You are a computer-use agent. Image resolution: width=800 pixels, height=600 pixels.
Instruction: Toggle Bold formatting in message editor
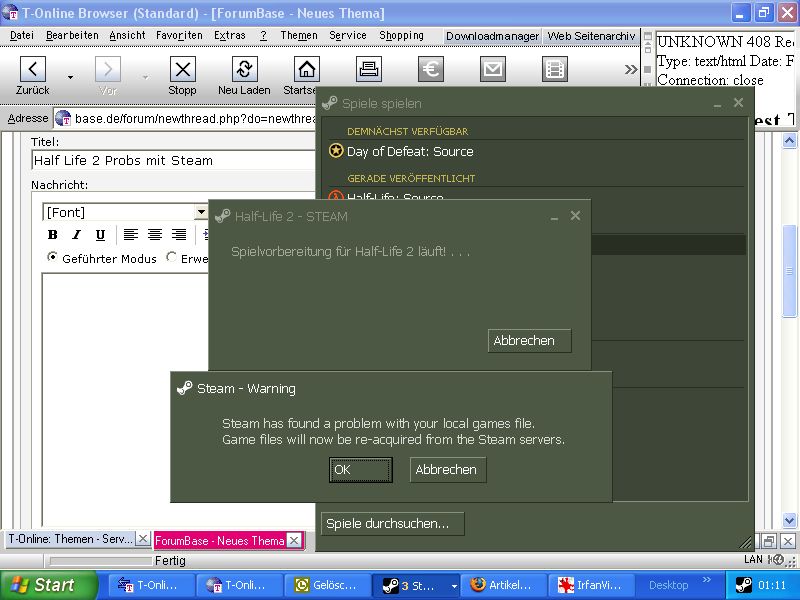(x=53, y=235)
